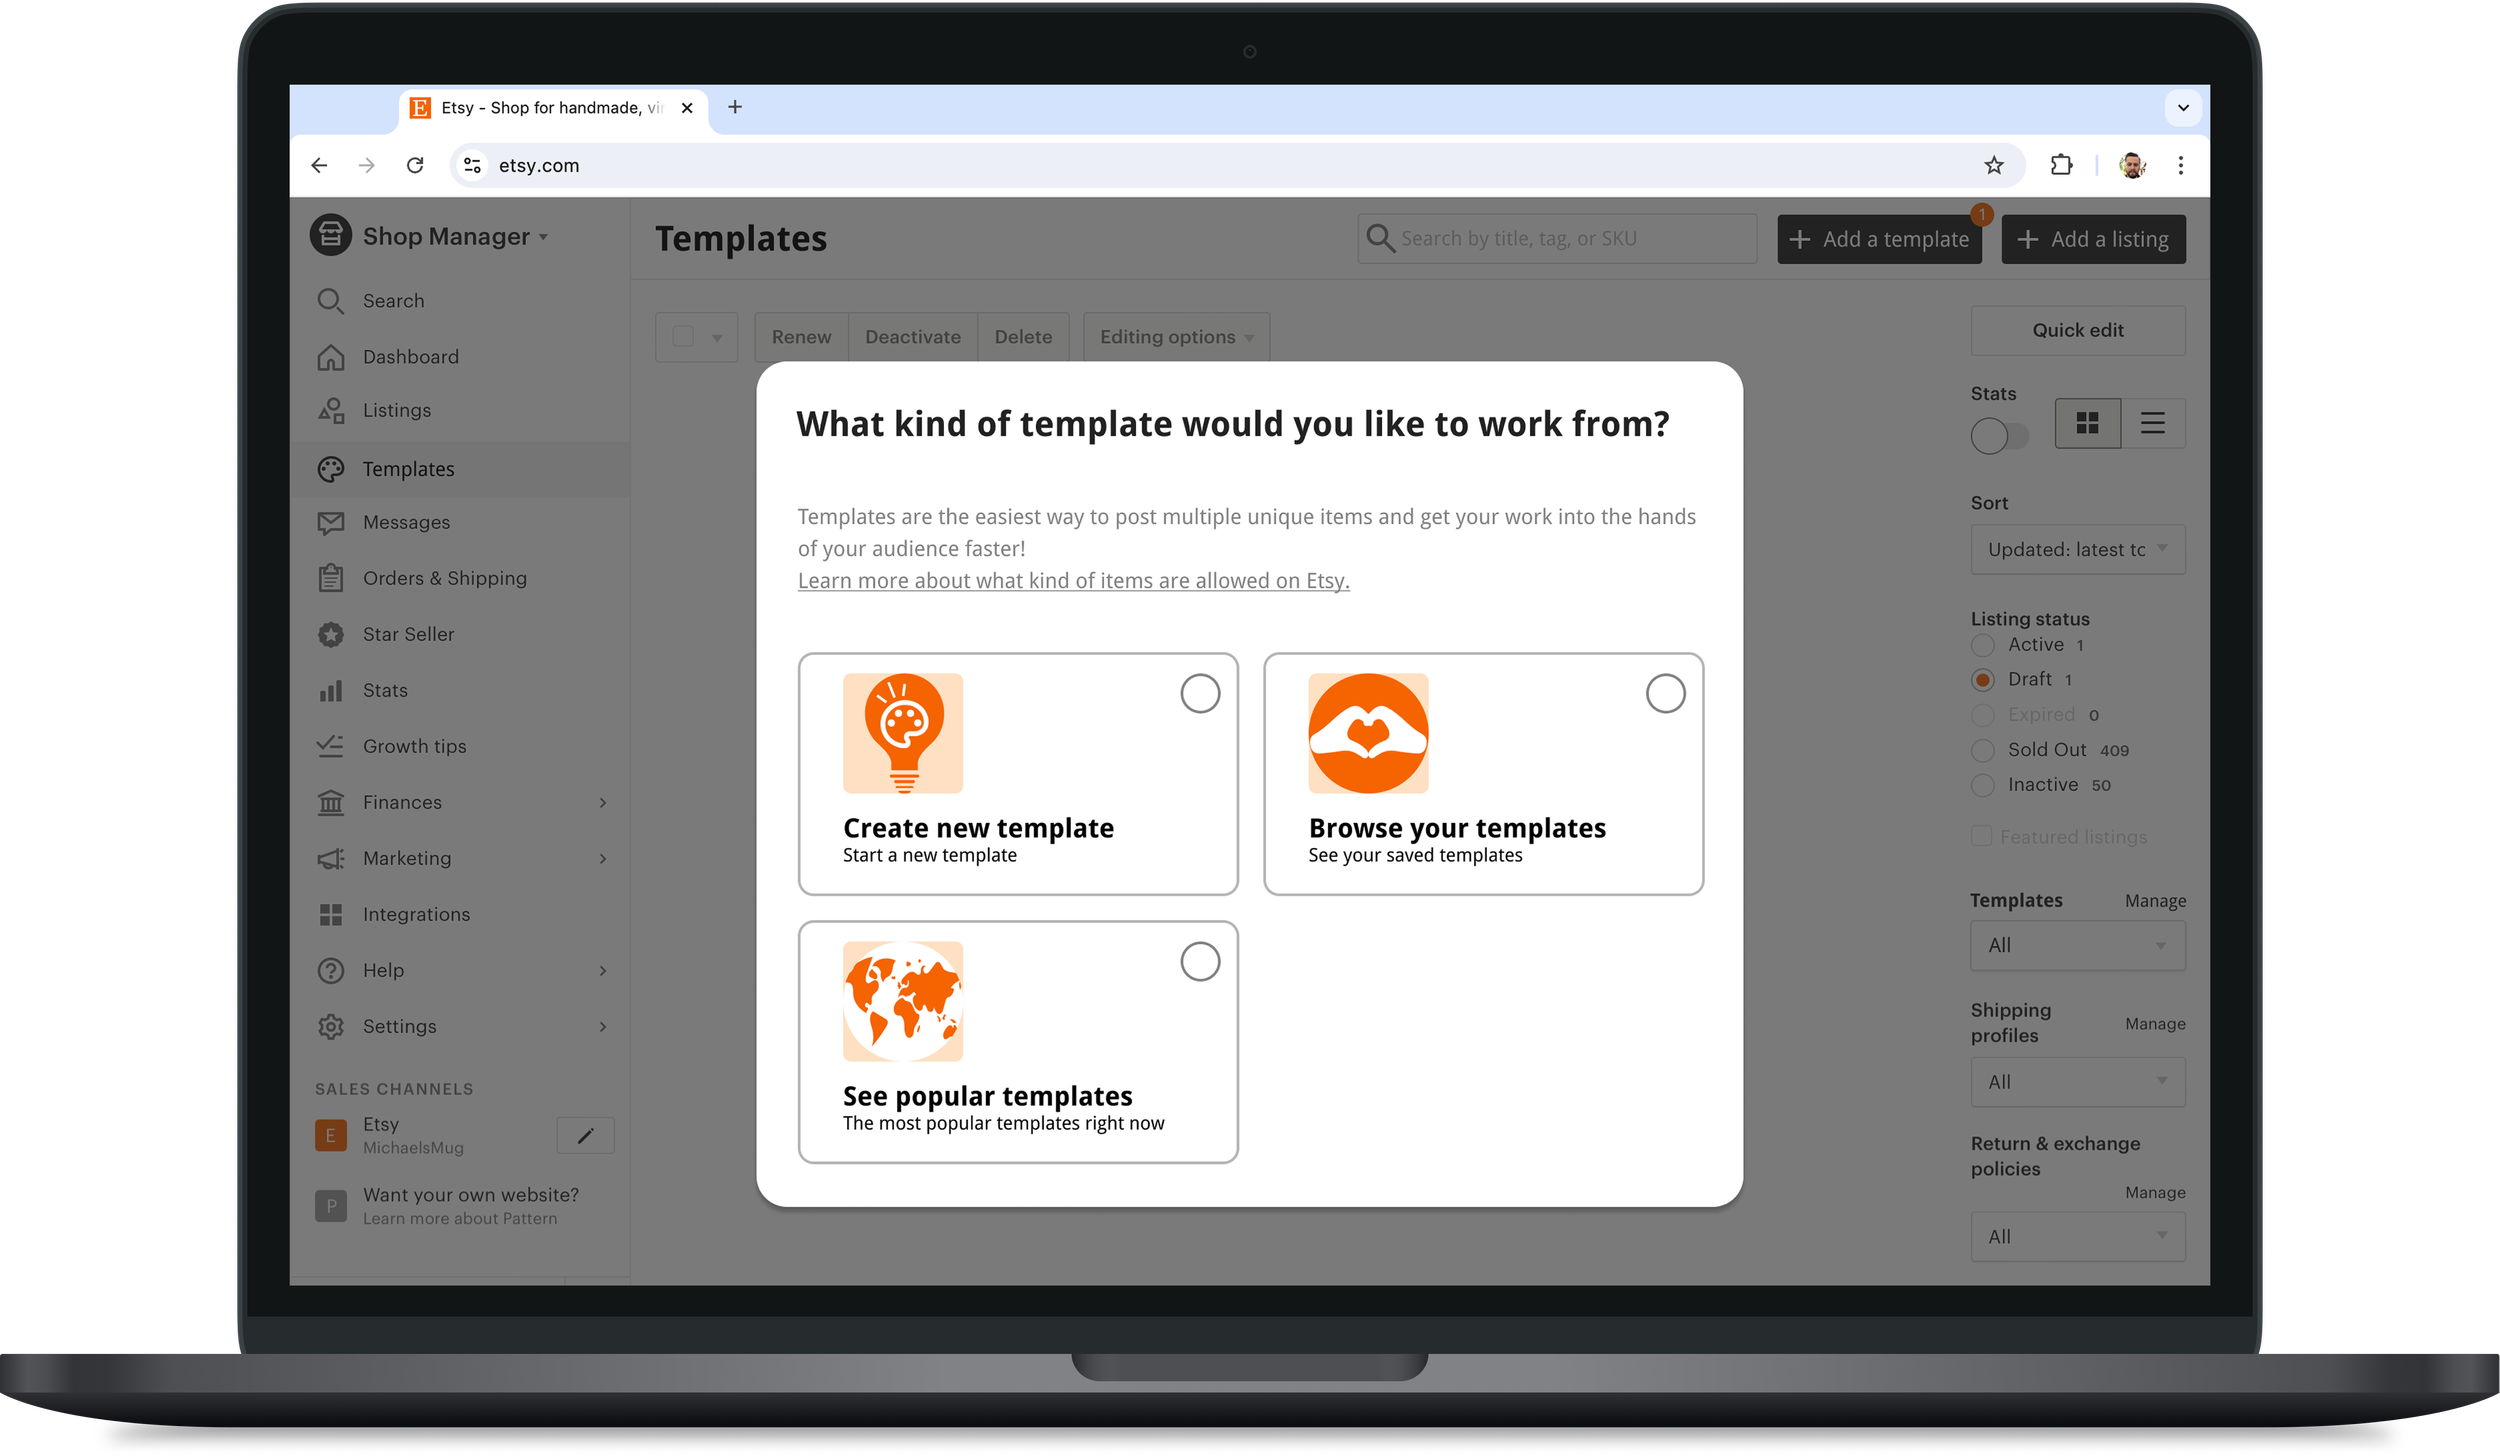Open the allowed items learn more link
This screenshot has width=2500, height=1456.
1073,580
